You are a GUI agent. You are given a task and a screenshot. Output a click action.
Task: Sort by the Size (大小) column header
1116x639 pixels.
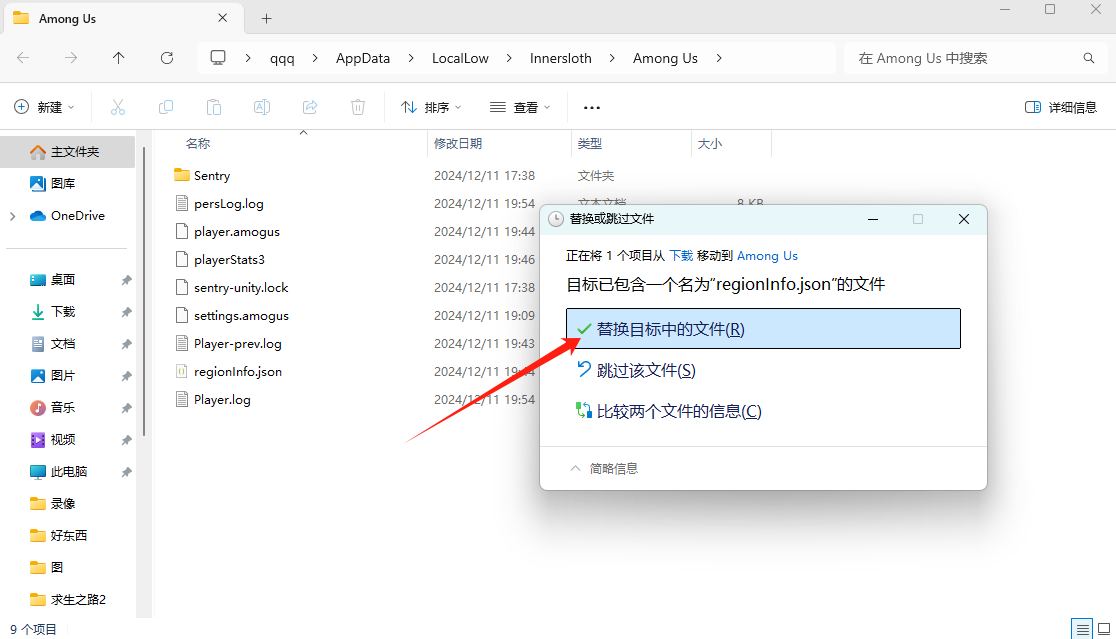(710, 144)
